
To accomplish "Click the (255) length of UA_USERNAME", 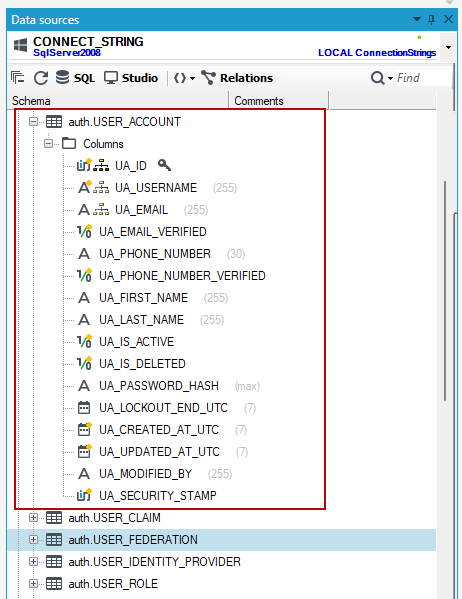I will pos(225,188).
